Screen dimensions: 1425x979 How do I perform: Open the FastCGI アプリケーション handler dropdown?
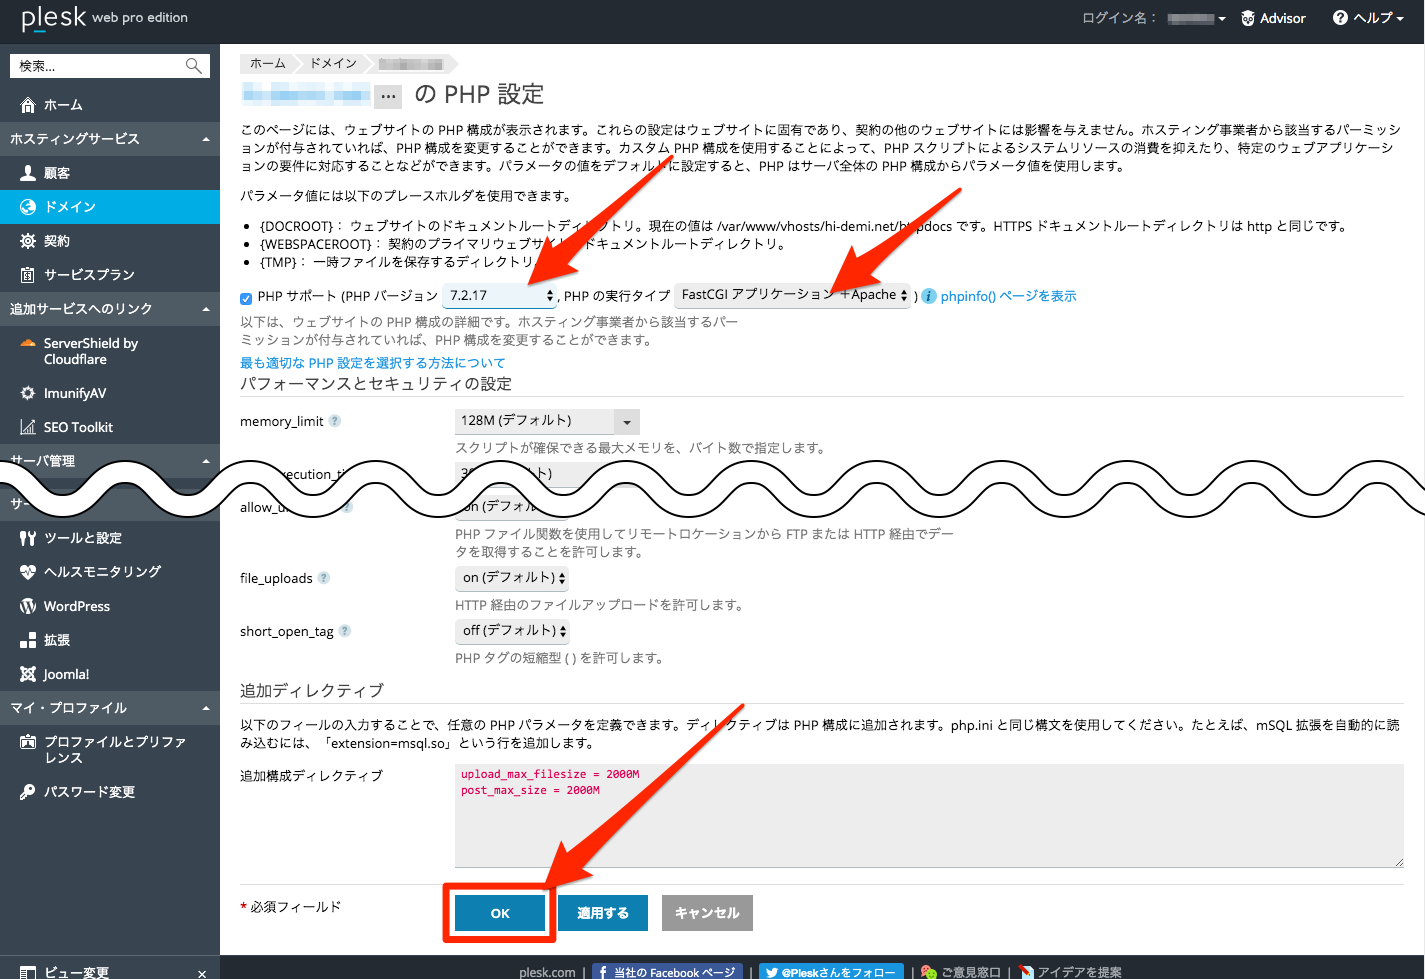click(x=793, y=295)
